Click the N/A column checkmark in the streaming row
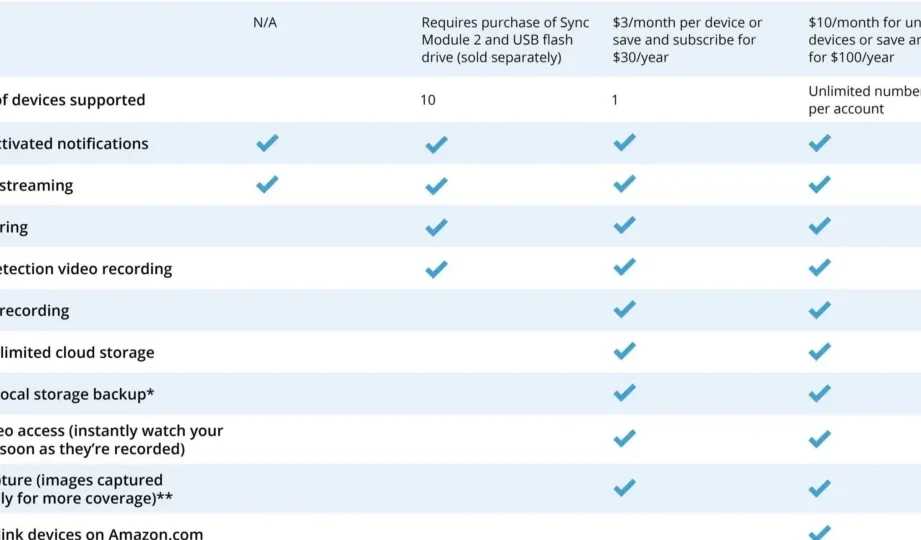This screenshot has height=540, width=921. [x=267, y=184]
